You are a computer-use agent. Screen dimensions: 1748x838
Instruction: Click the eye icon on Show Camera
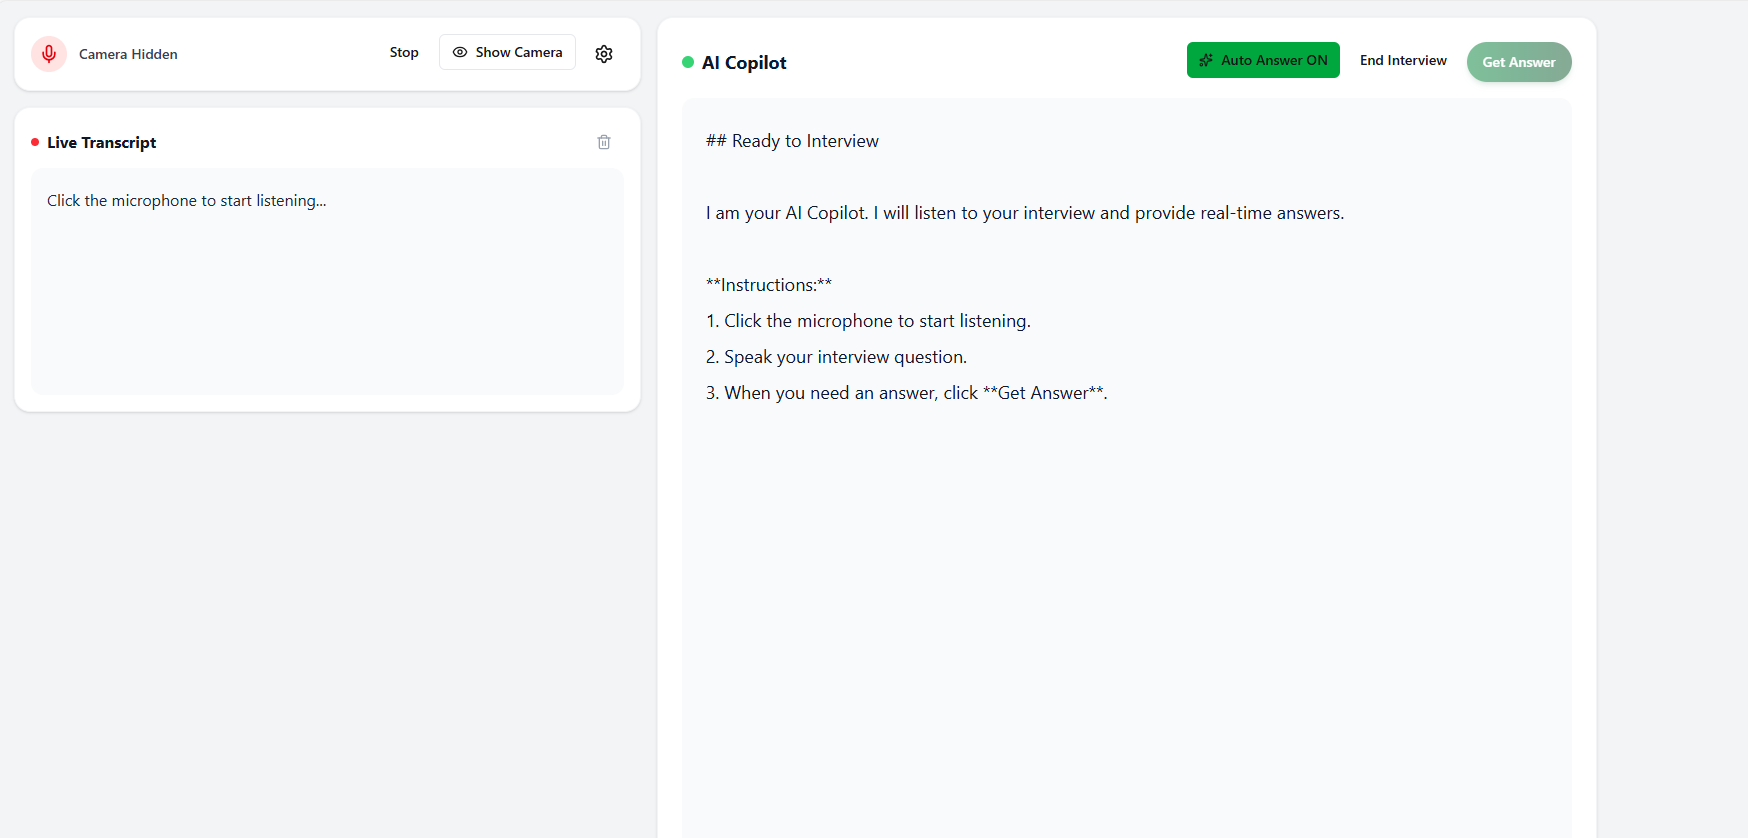460,52
